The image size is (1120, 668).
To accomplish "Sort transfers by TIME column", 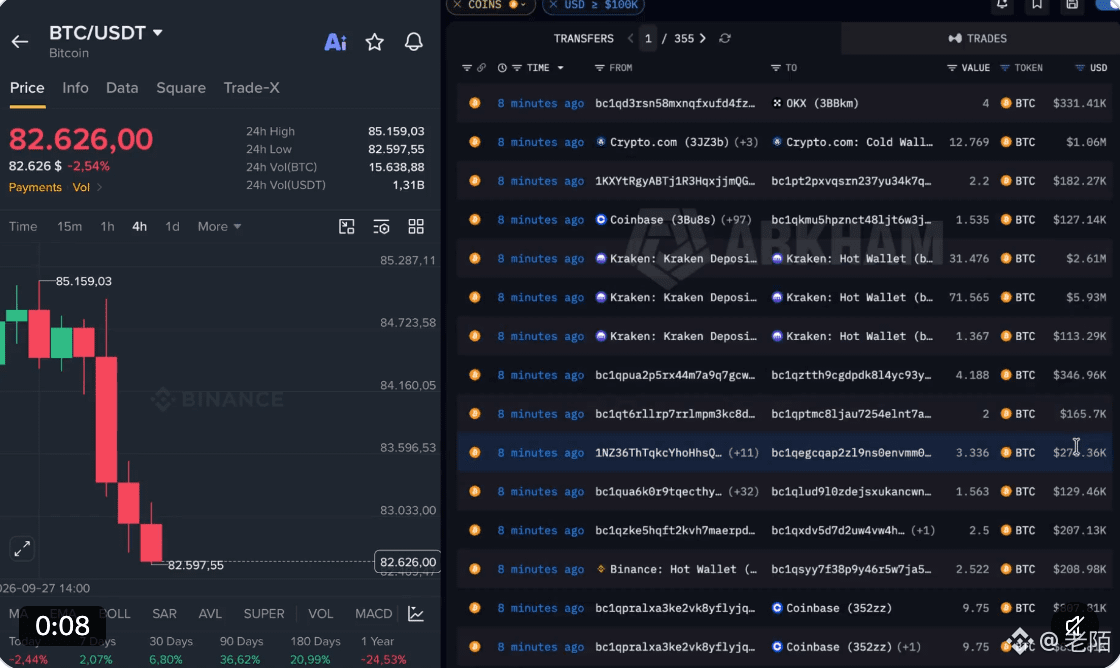I will click(538, 68).
